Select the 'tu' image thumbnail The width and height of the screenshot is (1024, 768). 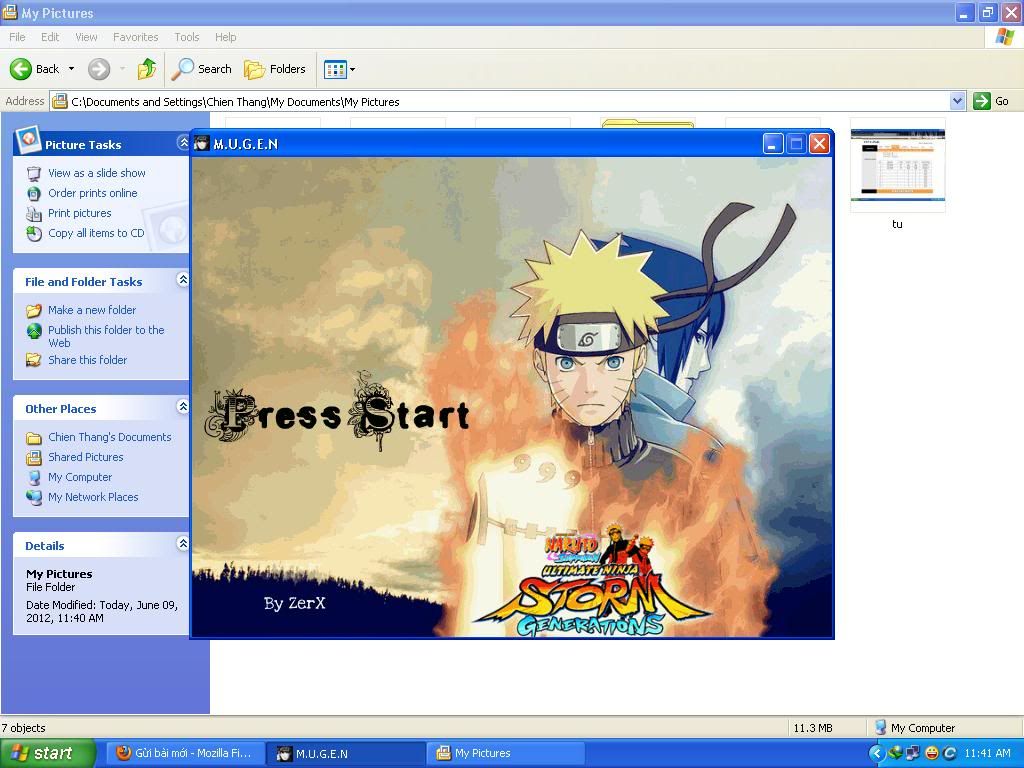(897, 166)
